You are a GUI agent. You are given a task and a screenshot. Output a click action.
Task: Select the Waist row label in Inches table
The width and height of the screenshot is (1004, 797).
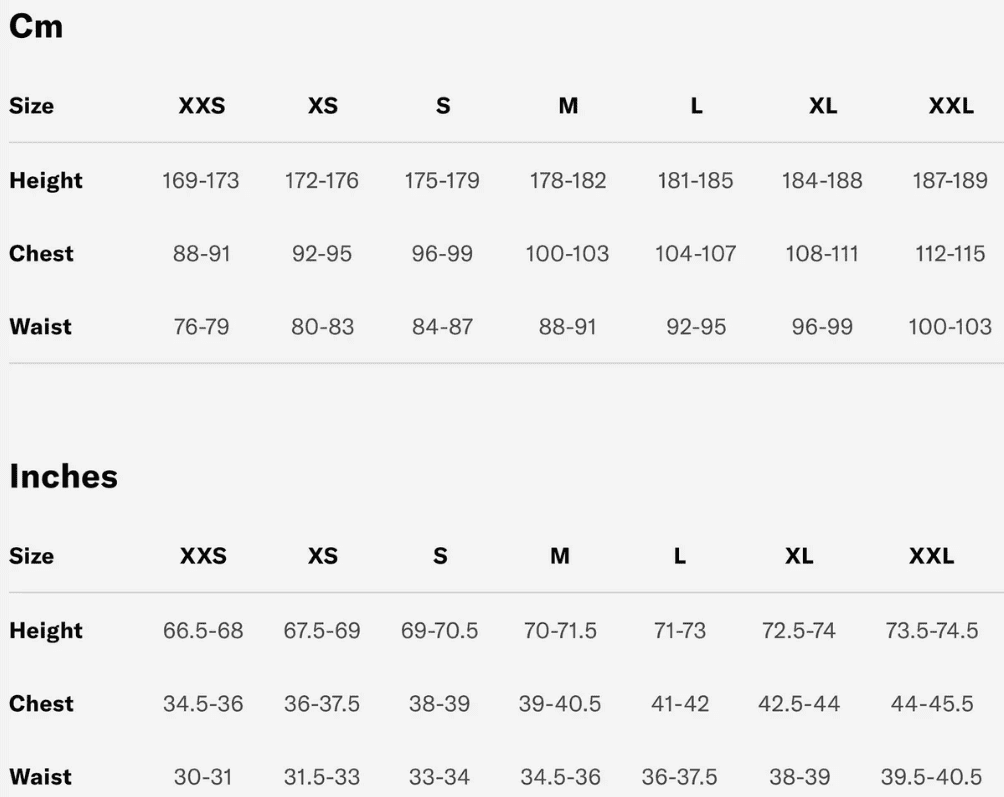(40, 777)
